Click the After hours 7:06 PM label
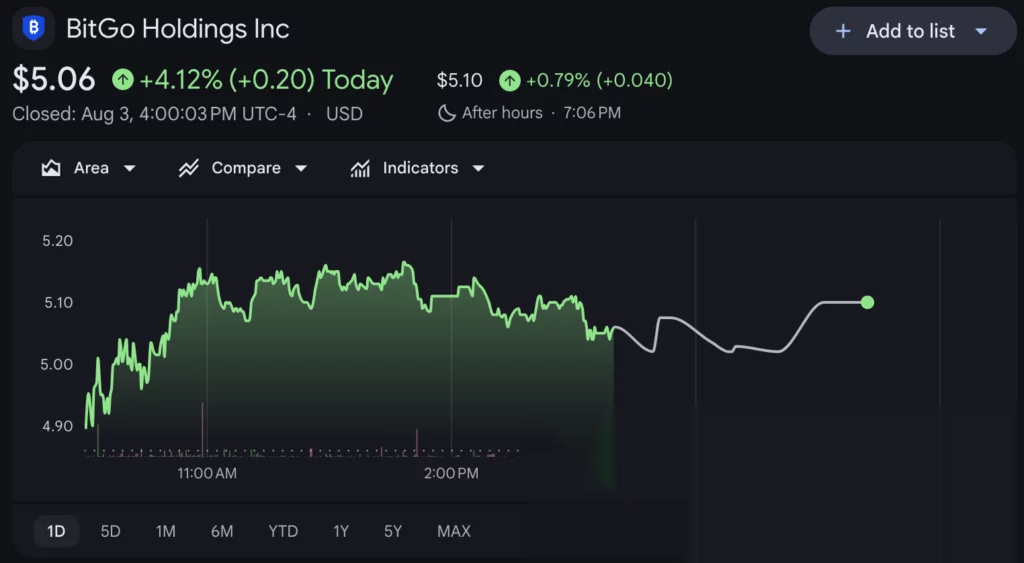 coord(541,113)
